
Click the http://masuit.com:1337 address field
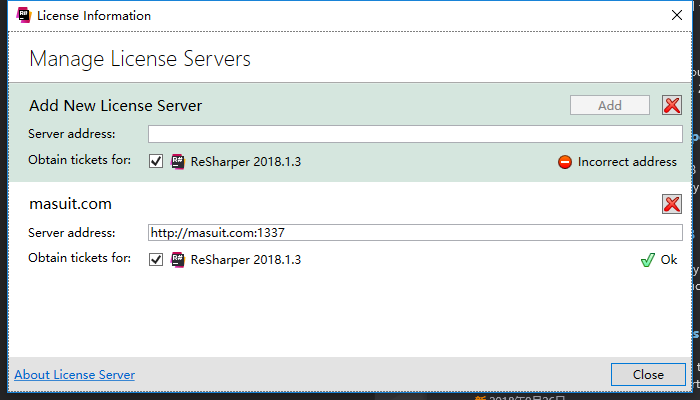[415, 233]
